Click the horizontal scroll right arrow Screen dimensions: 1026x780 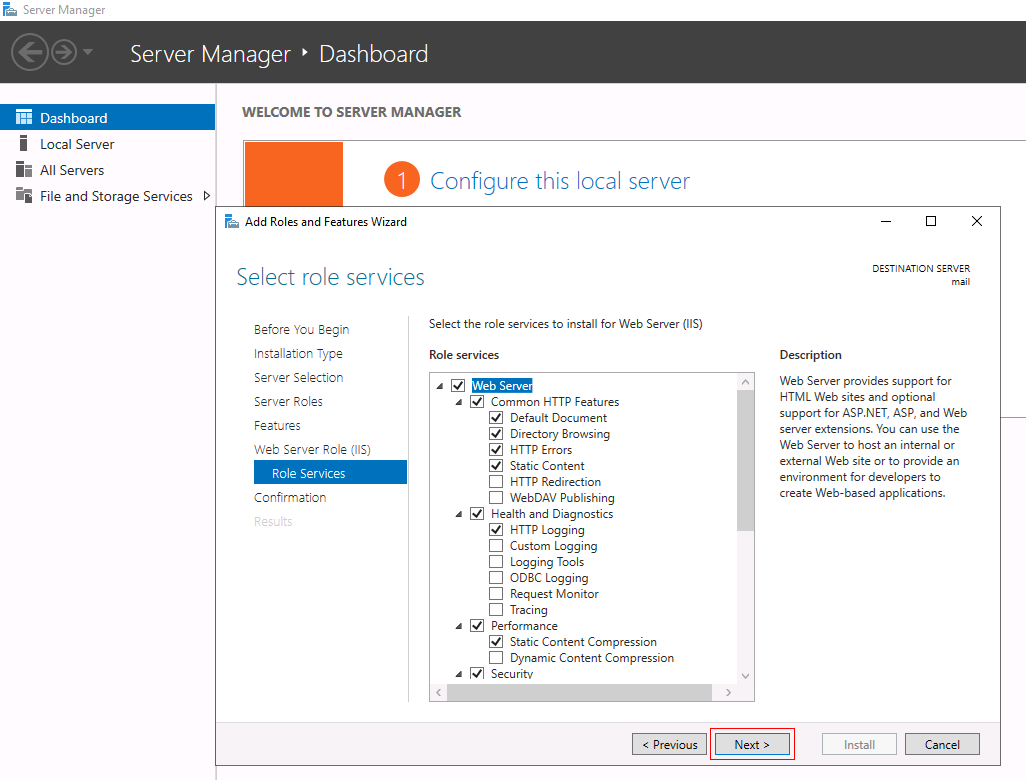[x=728, y=692]
